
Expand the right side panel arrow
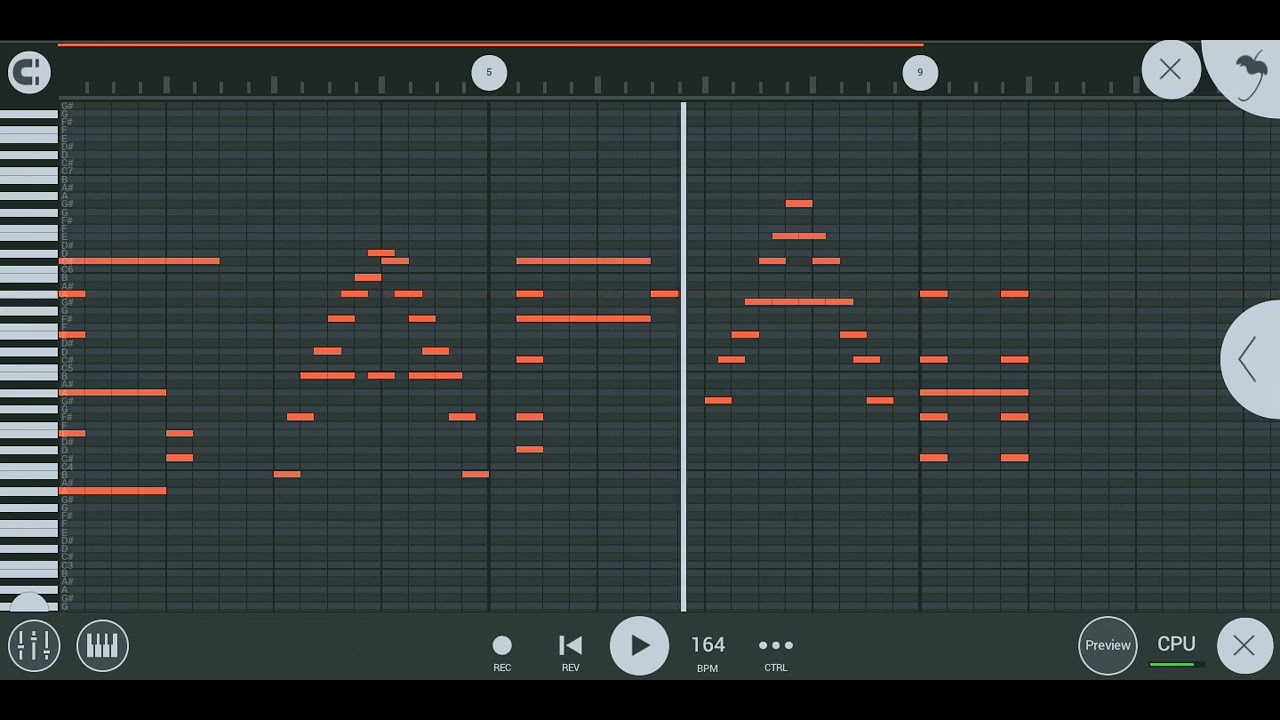(1250, 359)
